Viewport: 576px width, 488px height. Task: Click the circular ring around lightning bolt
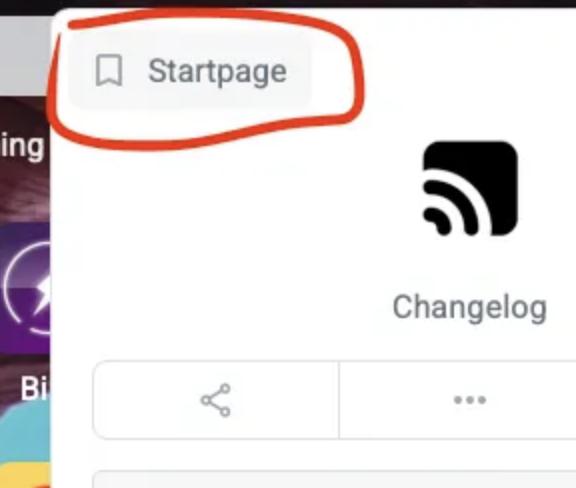[x=28, y=287]
